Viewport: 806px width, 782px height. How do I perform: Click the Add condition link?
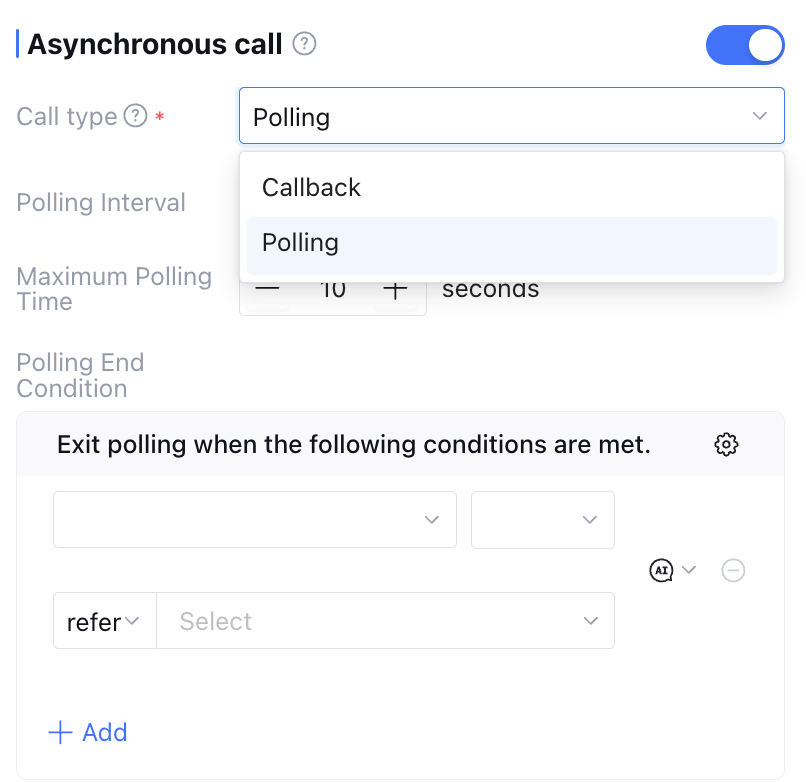pyautogui.click(x=104, y=733)
